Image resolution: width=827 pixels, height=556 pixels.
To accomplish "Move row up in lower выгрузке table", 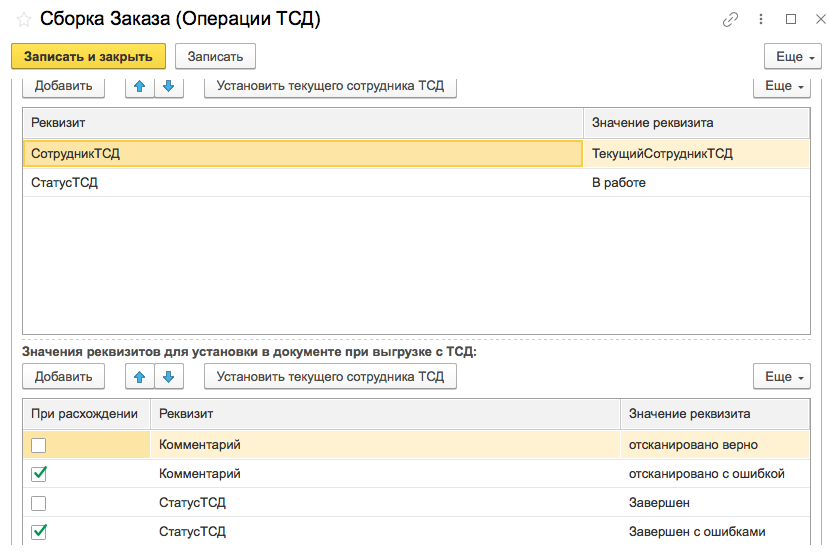I will tap(140, 377).
